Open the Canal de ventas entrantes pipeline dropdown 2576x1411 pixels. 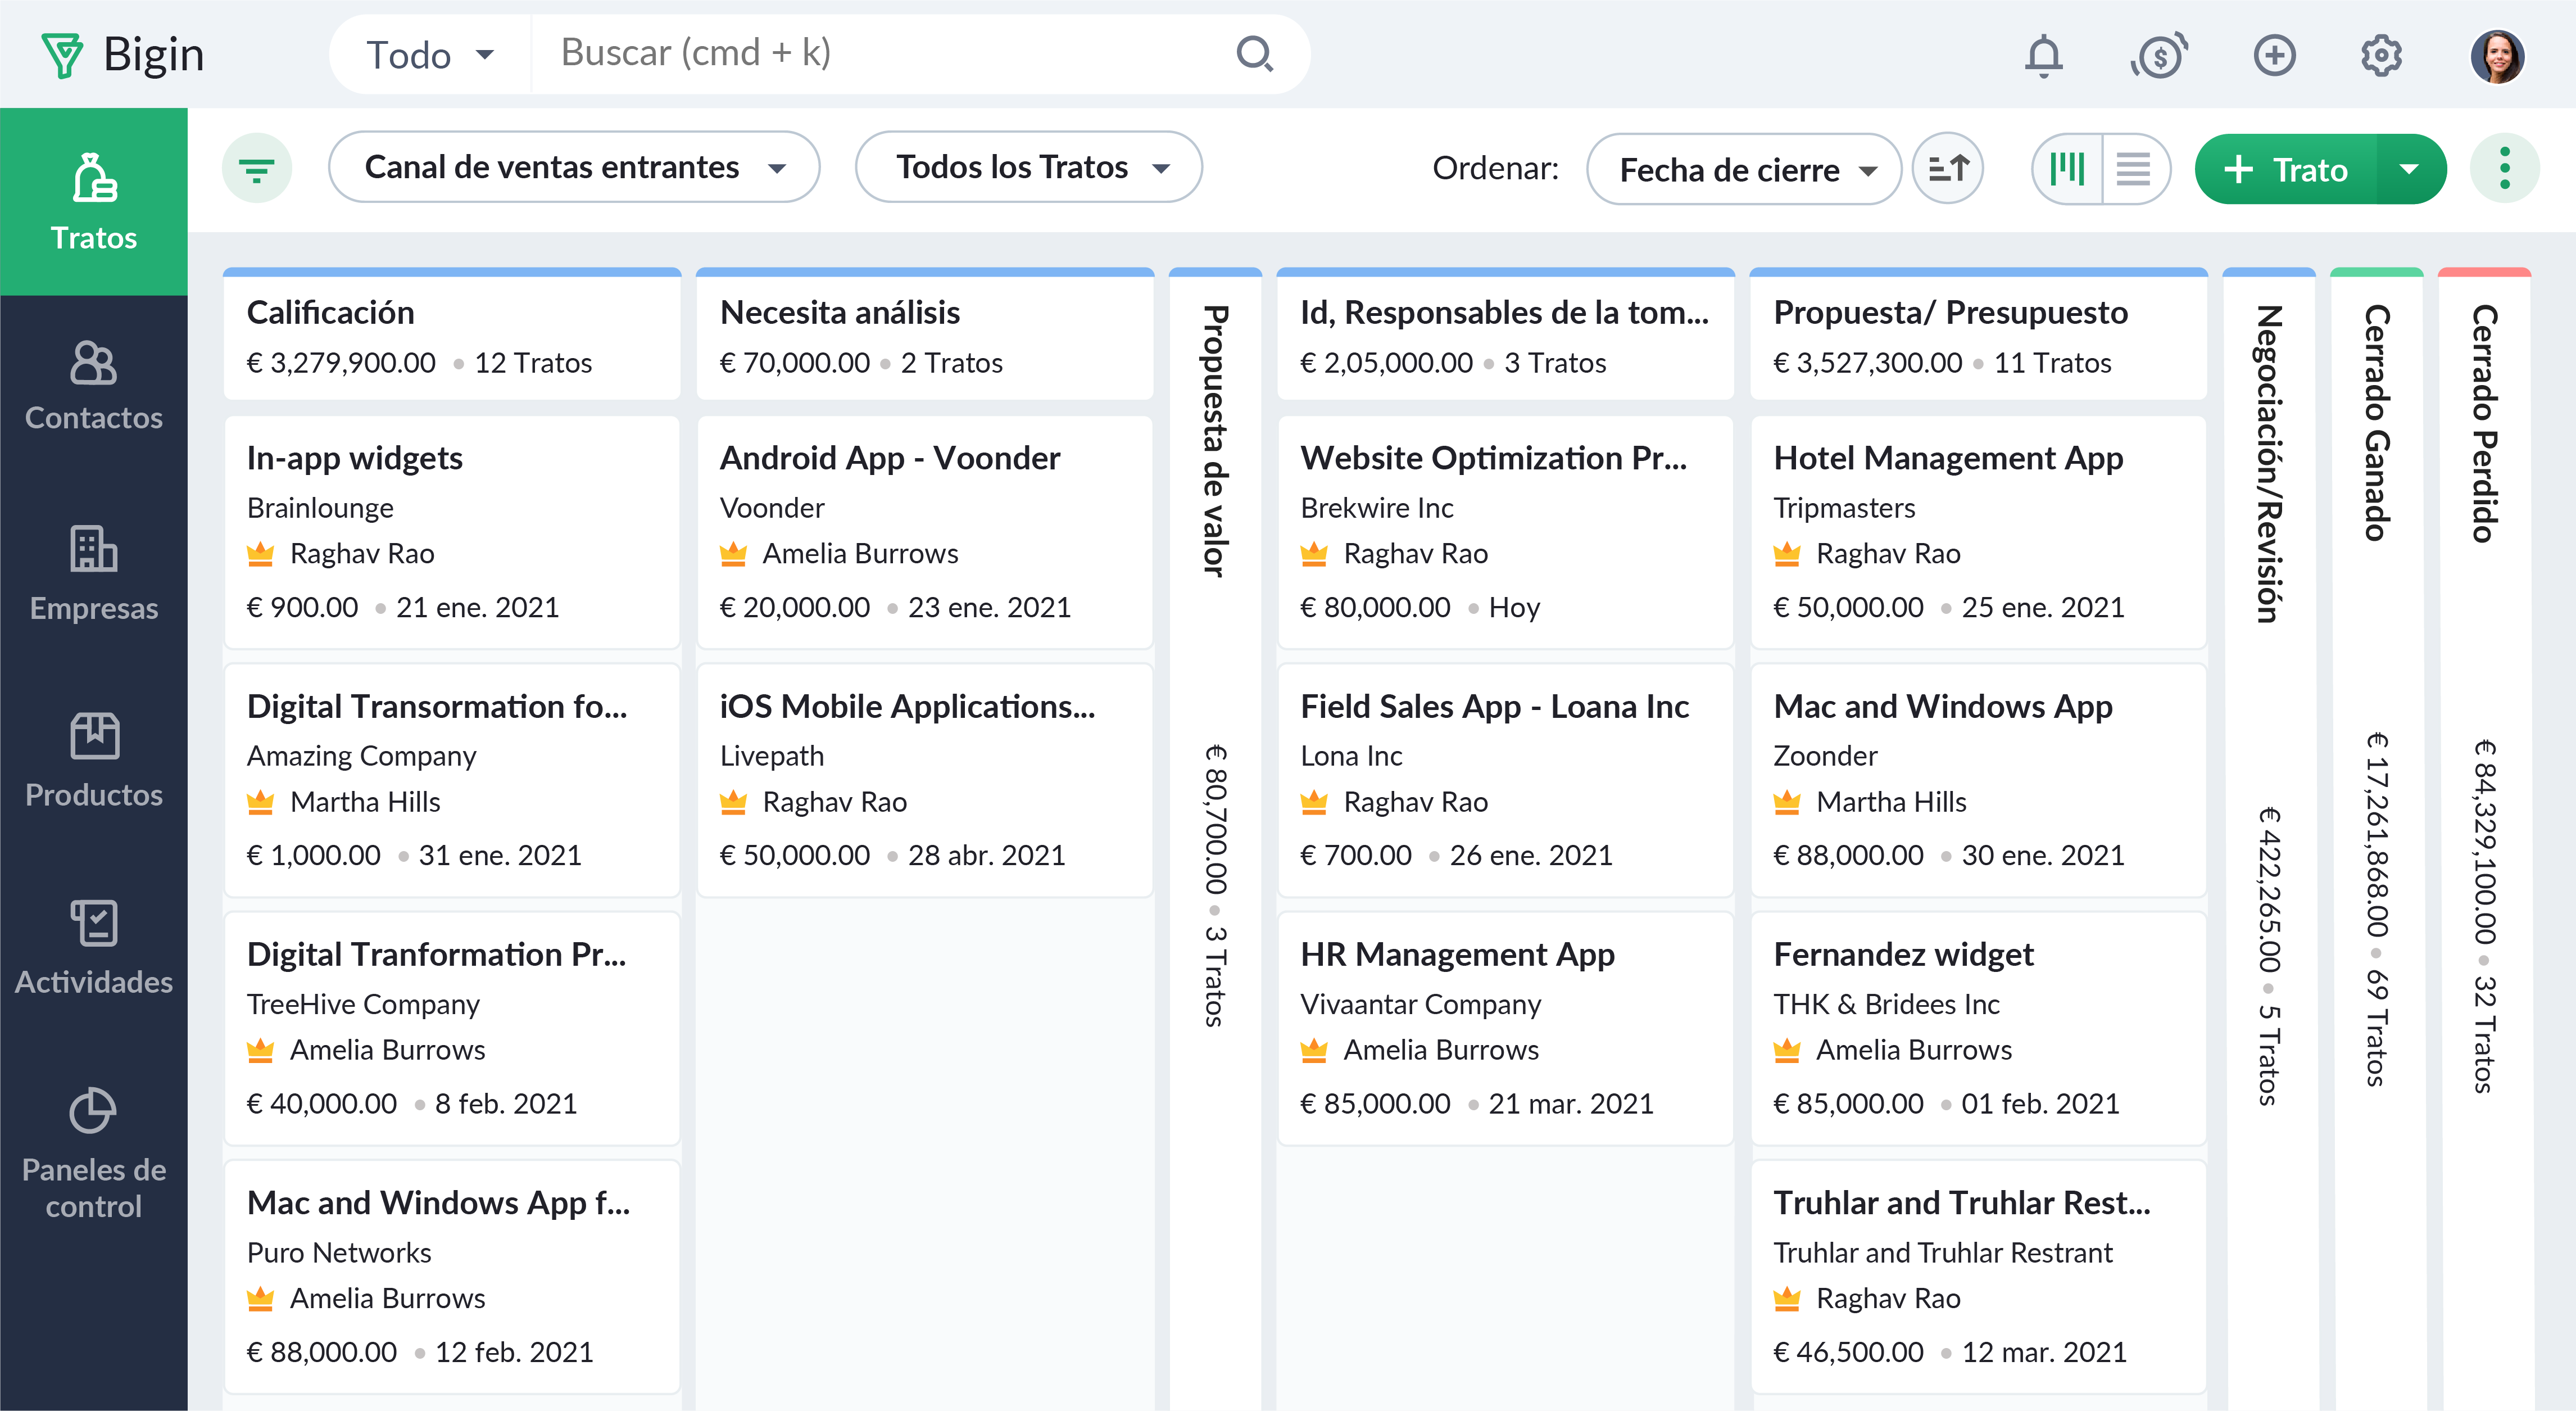[574, 167]
